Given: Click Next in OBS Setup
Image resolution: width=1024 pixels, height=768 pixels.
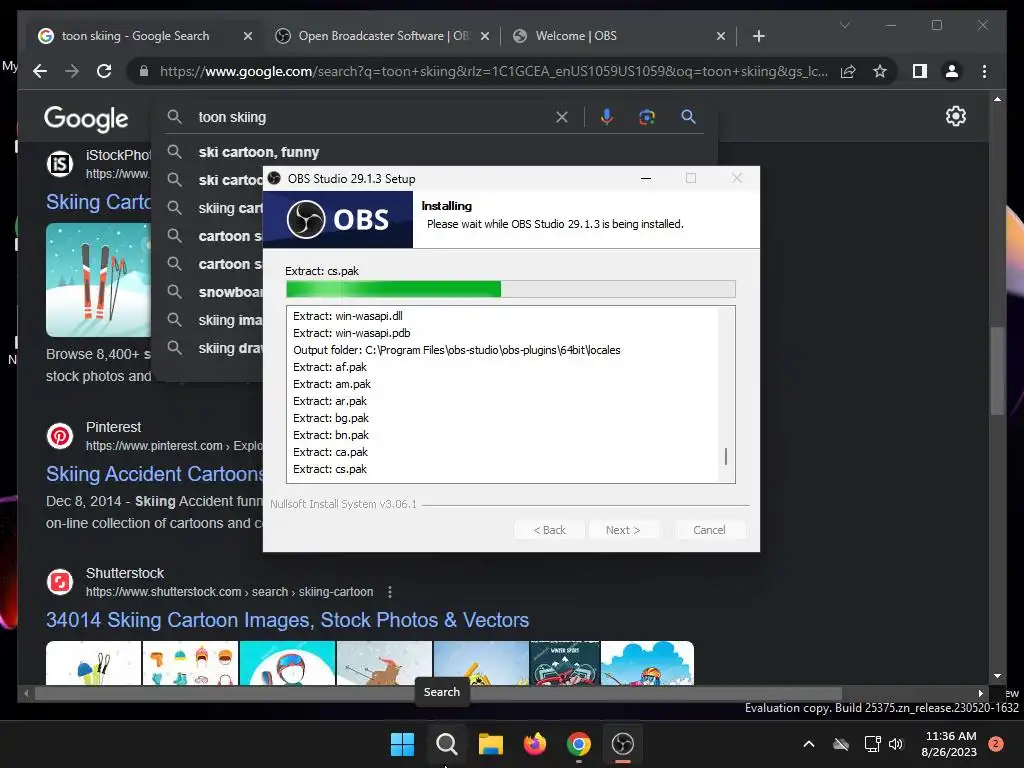Looking at the screenshot, I should click(x=622, y=530).
